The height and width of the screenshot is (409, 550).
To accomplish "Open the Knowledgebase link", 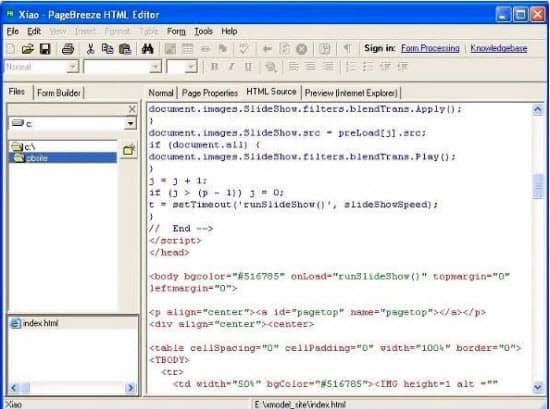I will [x=499, y=48].
